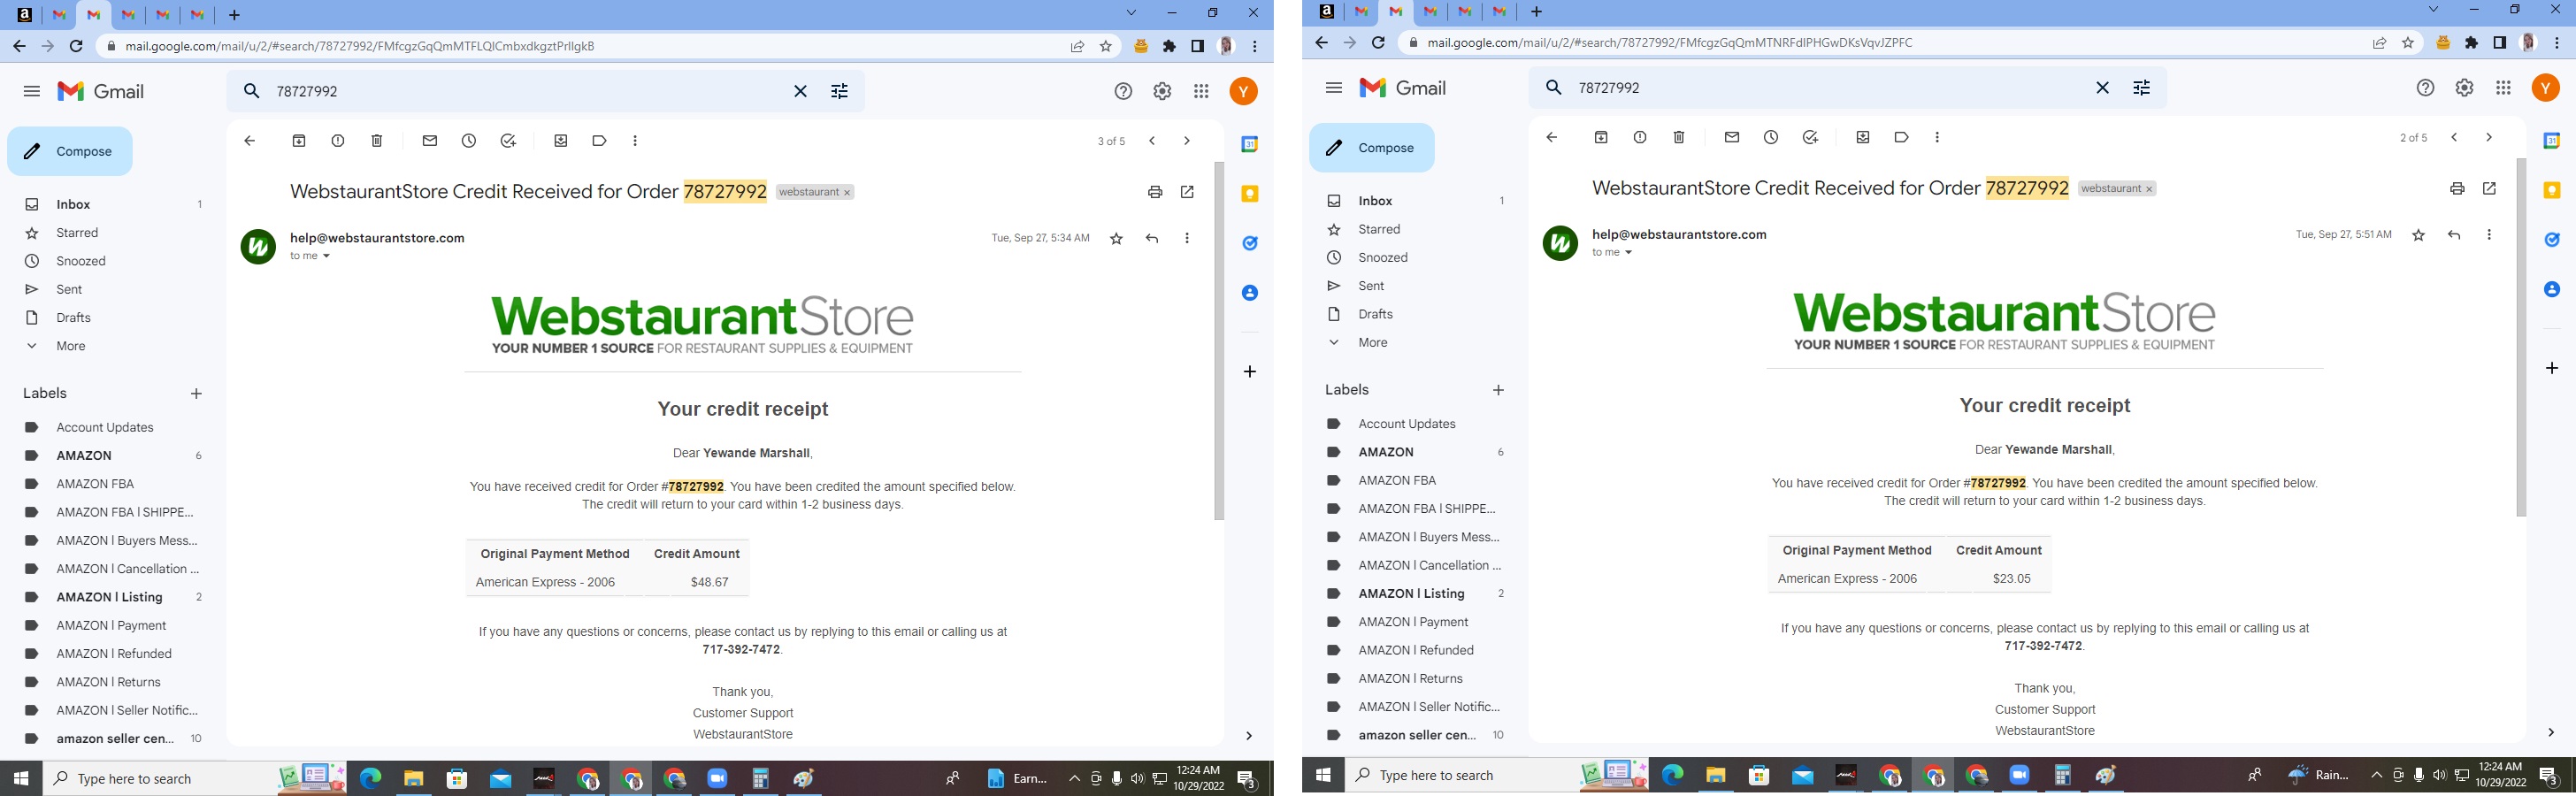The height and width of the screenshot is (796, 2576).
Task: Mark the right window's email as unread
Action: click(1732, 137)
